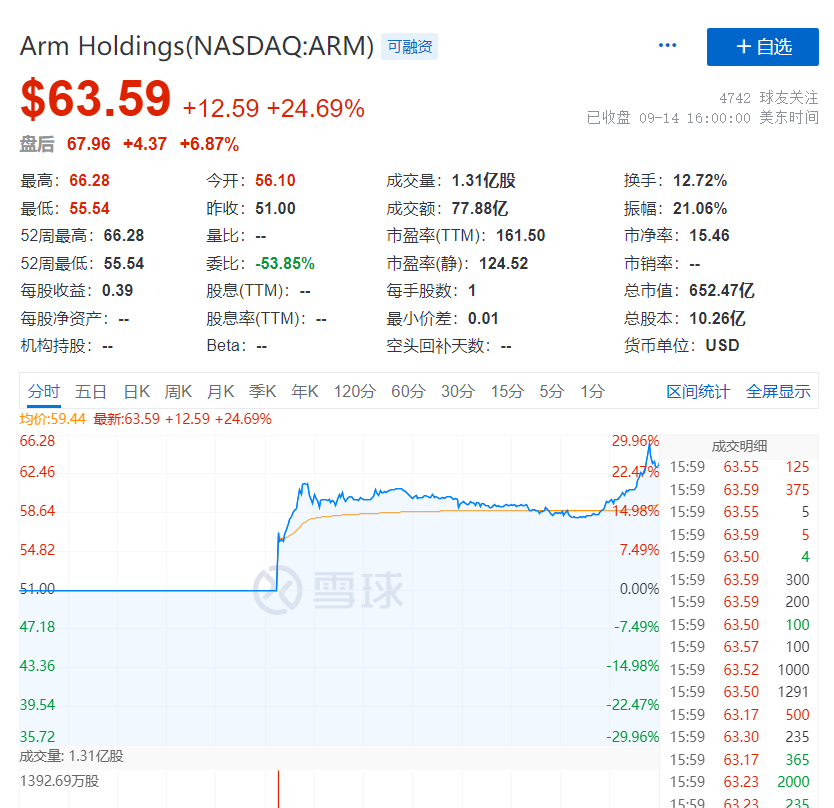Click the Arm Holdings stock title
834x808 pixels.
[196, 46]
